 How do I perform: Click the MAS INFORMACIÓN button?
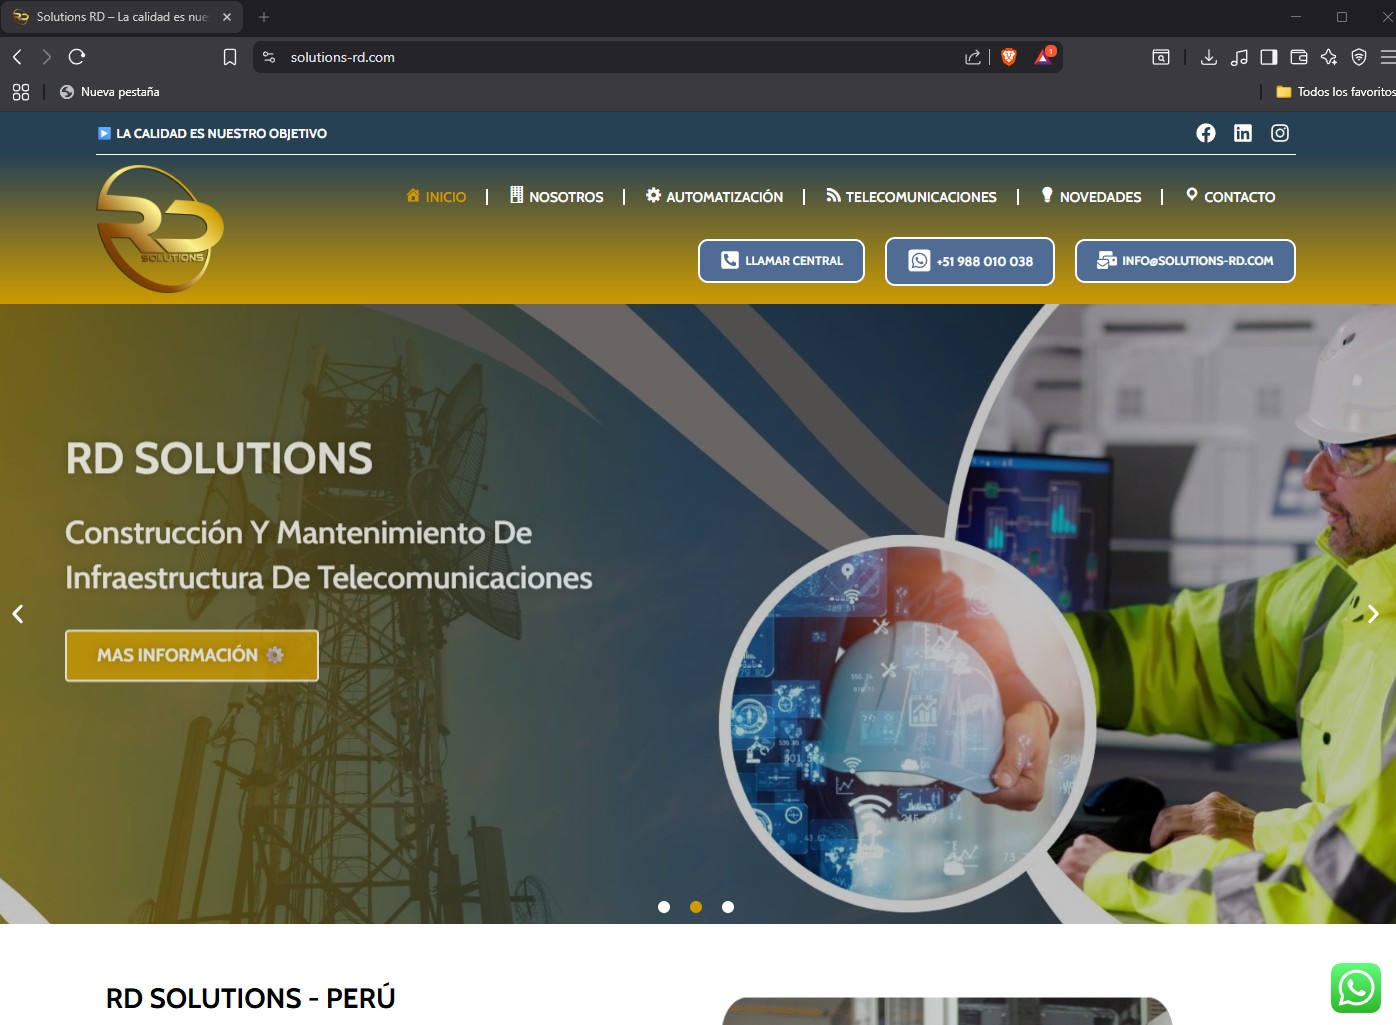(192, 655)
